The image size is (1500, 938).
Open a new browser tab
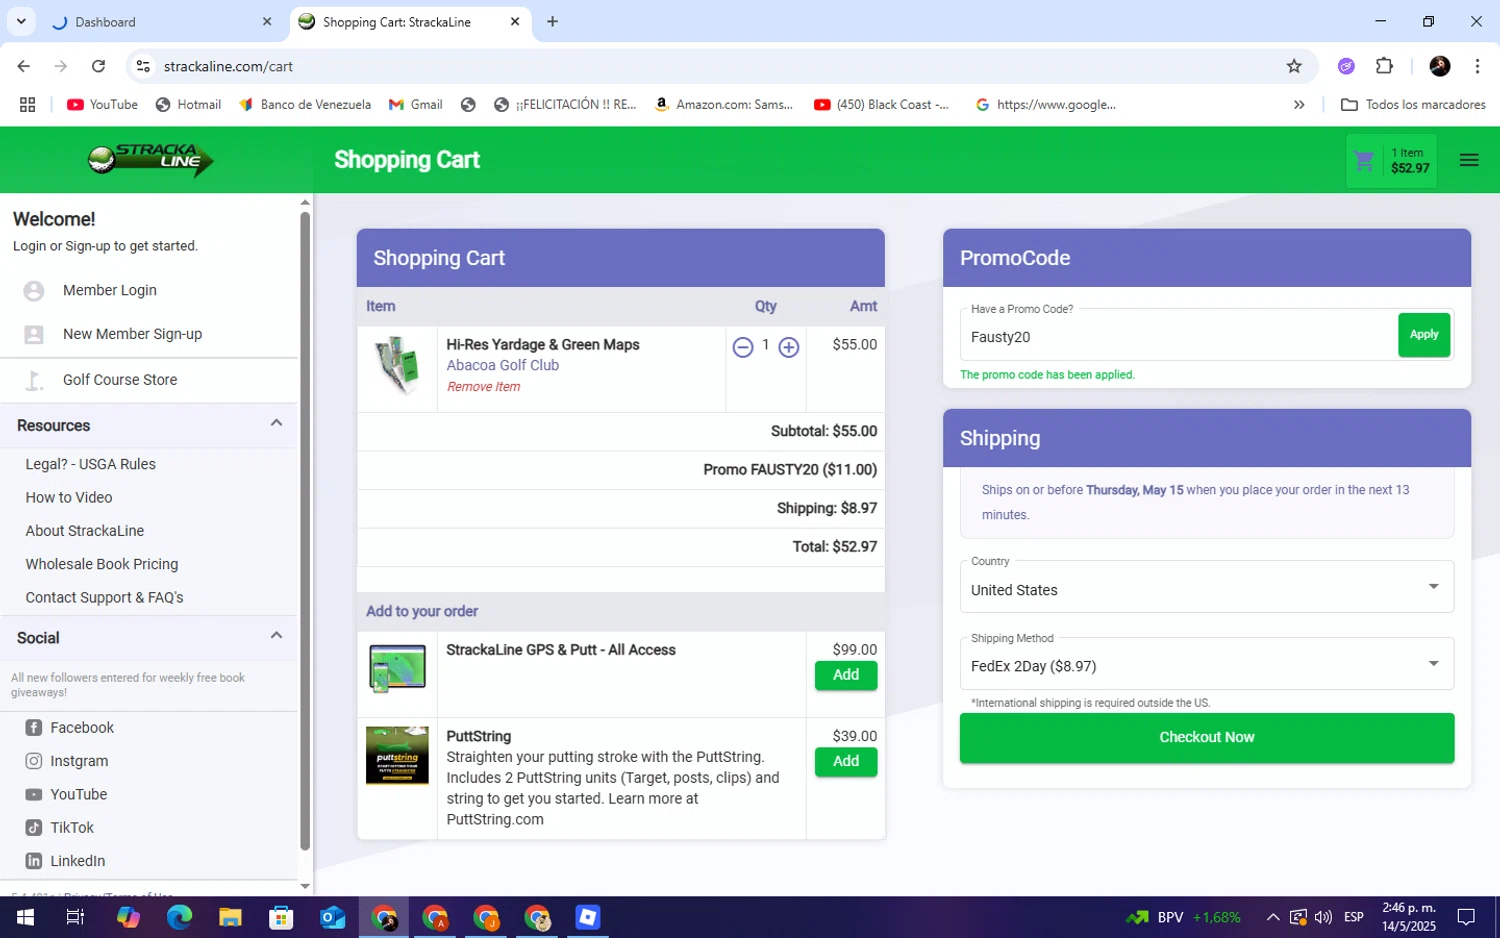[x=552, y=21]
